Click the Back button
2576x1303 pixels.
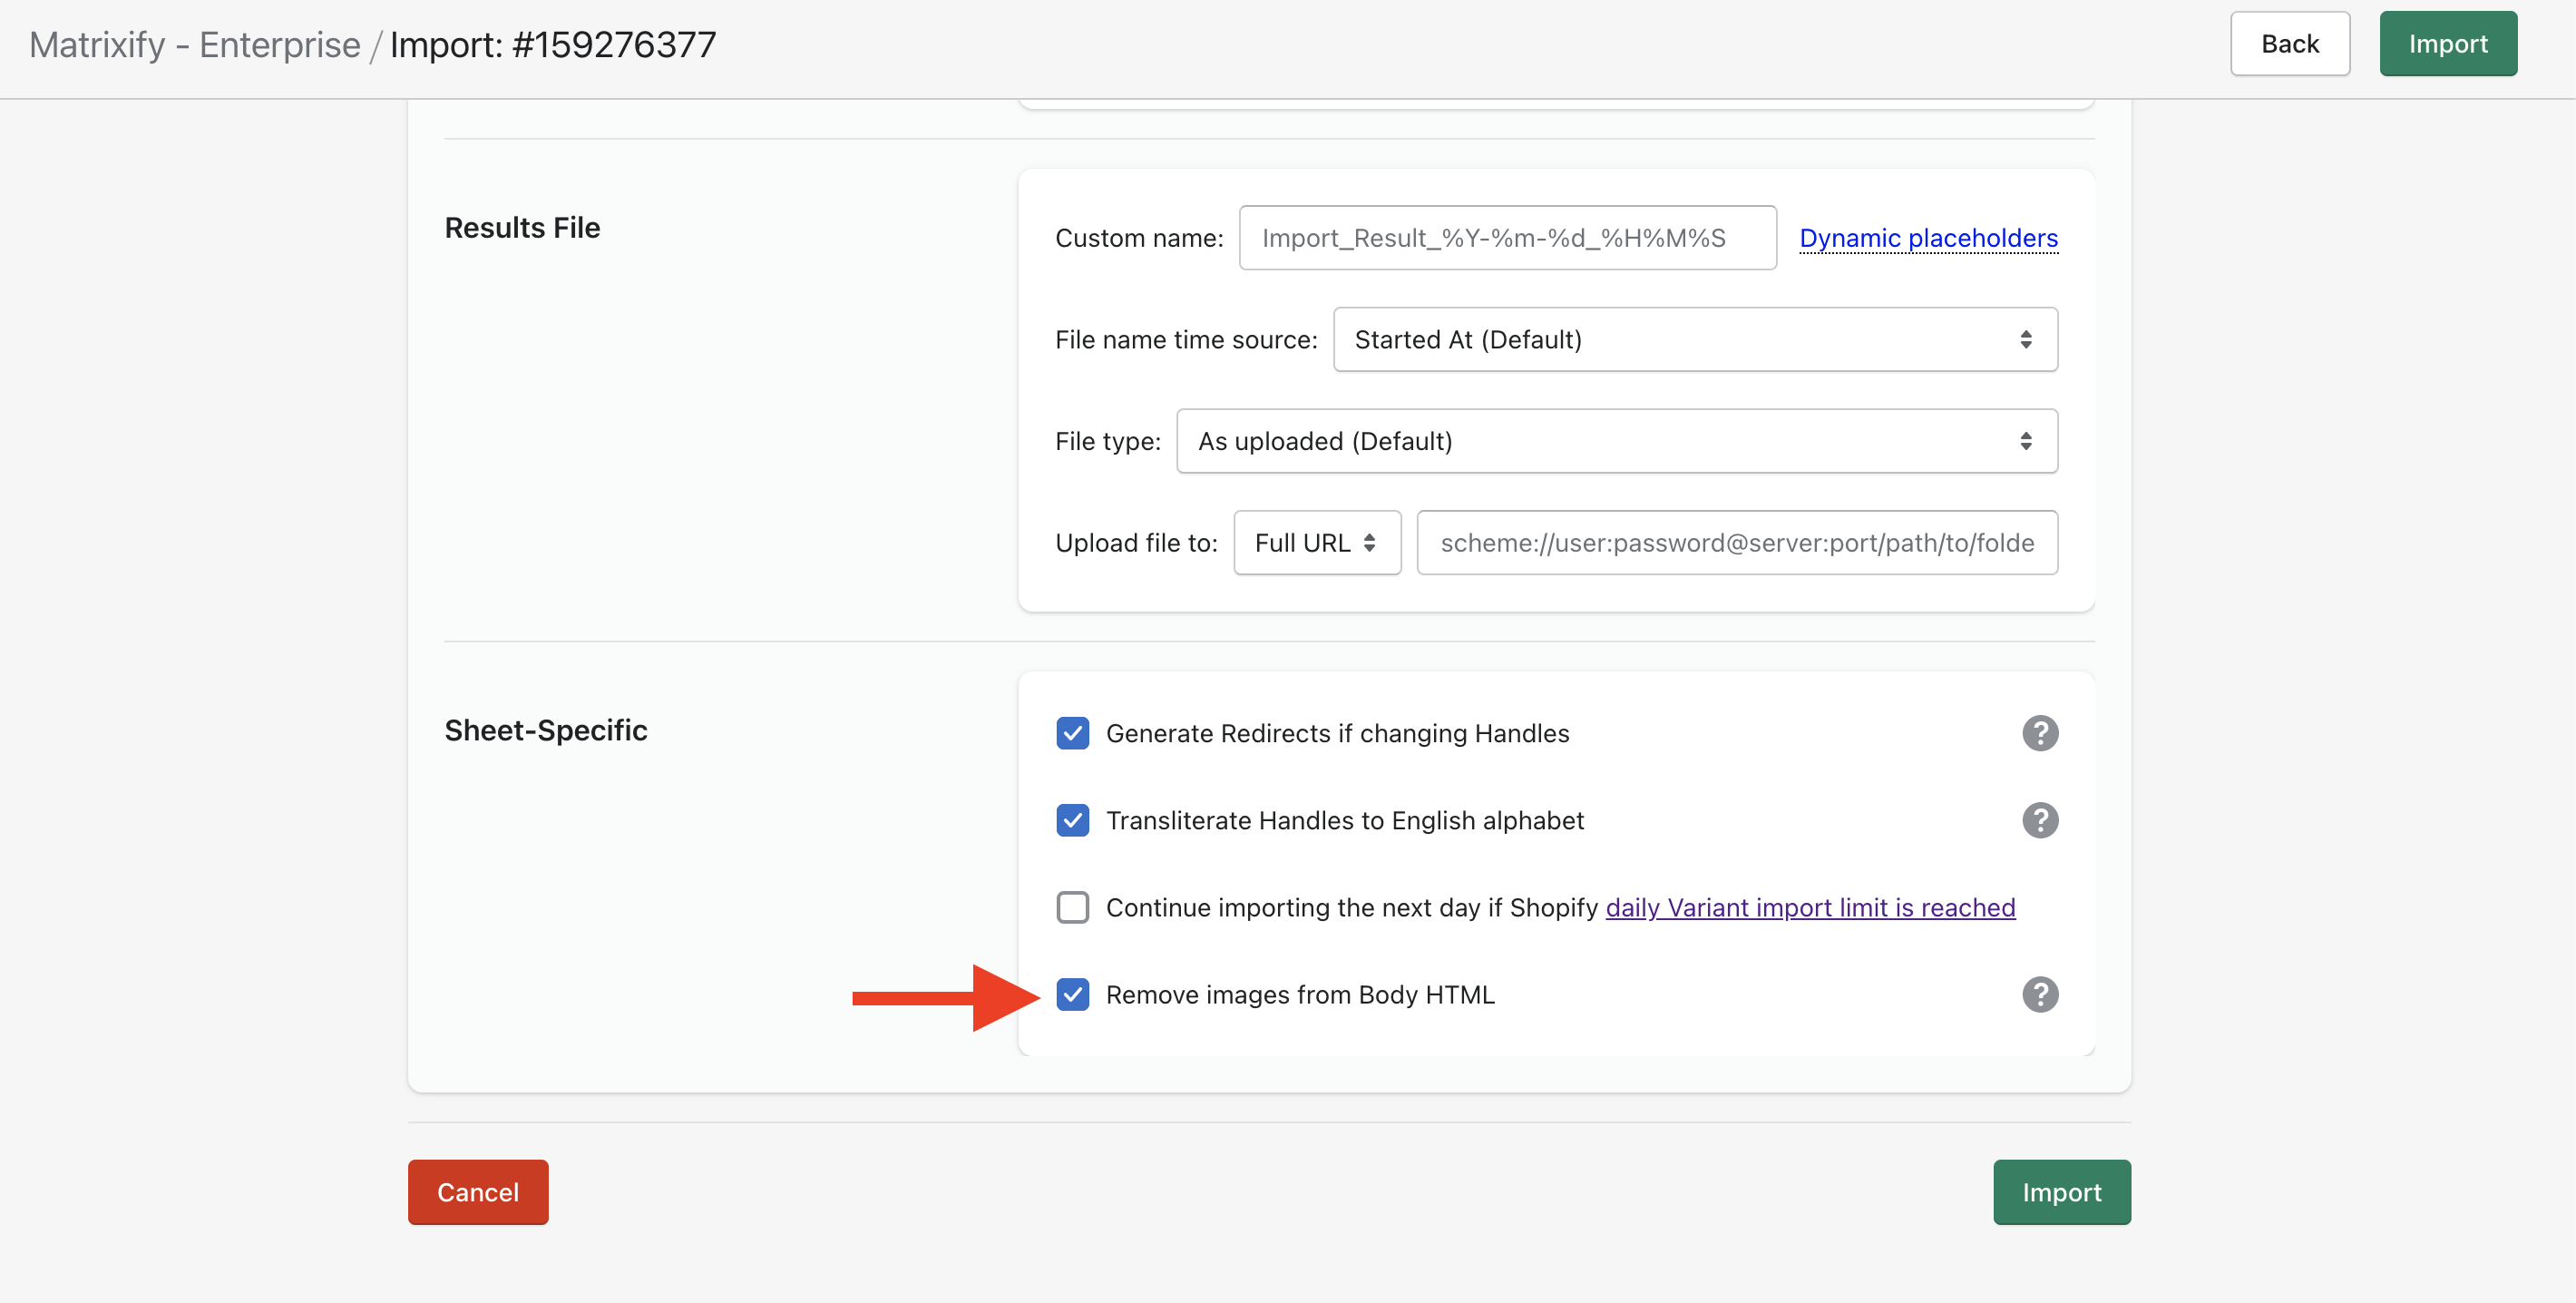(2289, 44)
